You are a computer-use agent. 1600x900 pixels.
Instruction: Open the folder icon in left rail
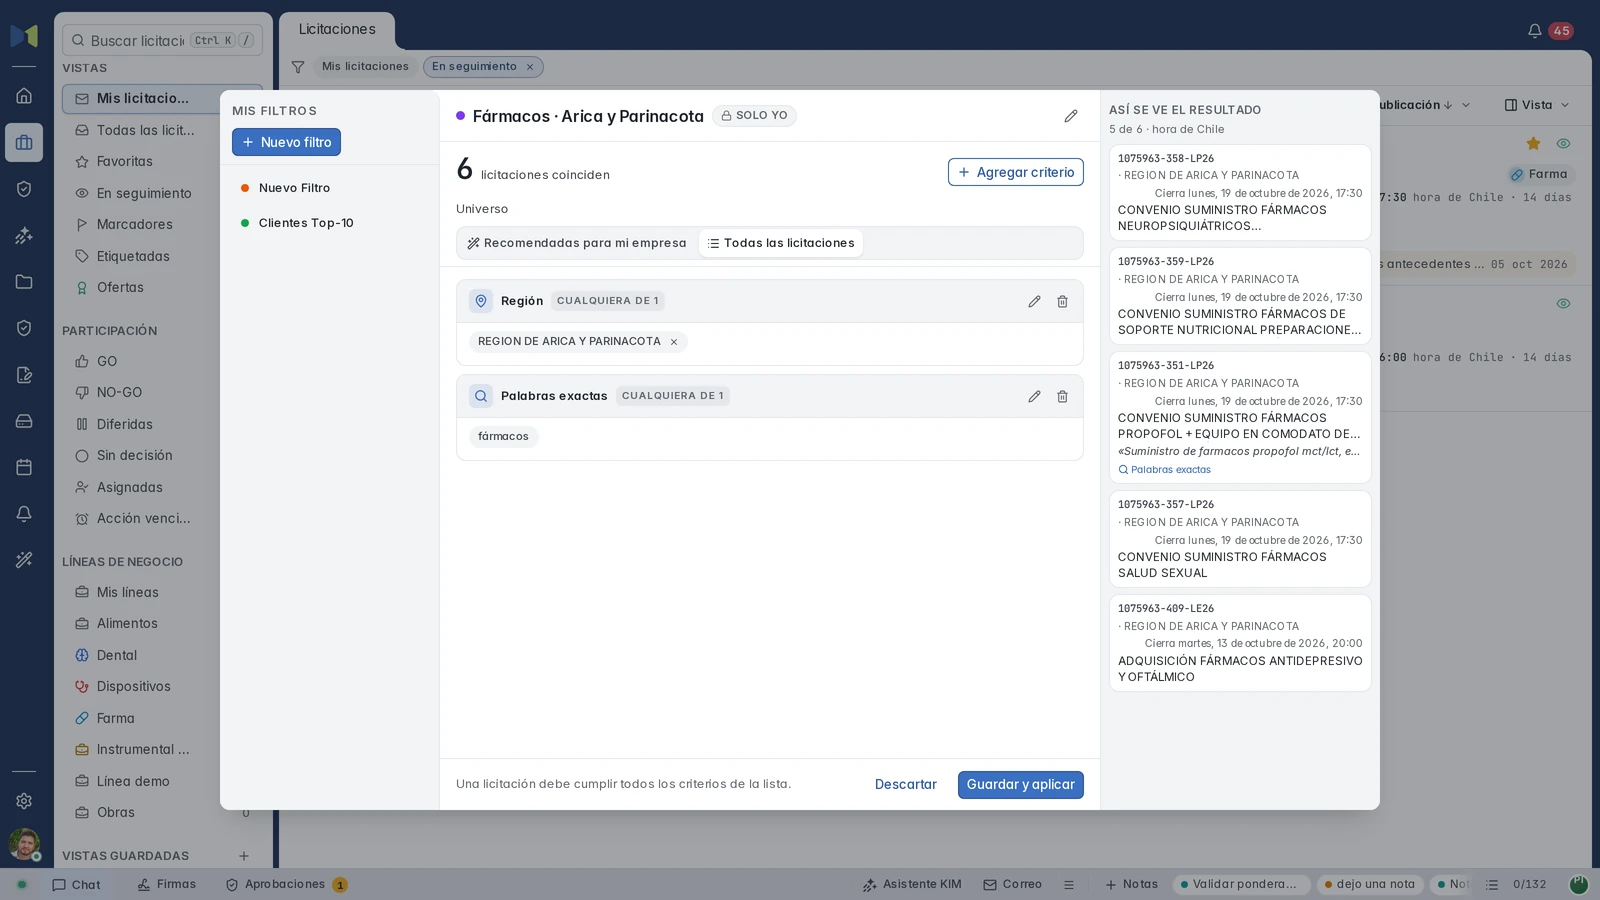pos(24,282)
